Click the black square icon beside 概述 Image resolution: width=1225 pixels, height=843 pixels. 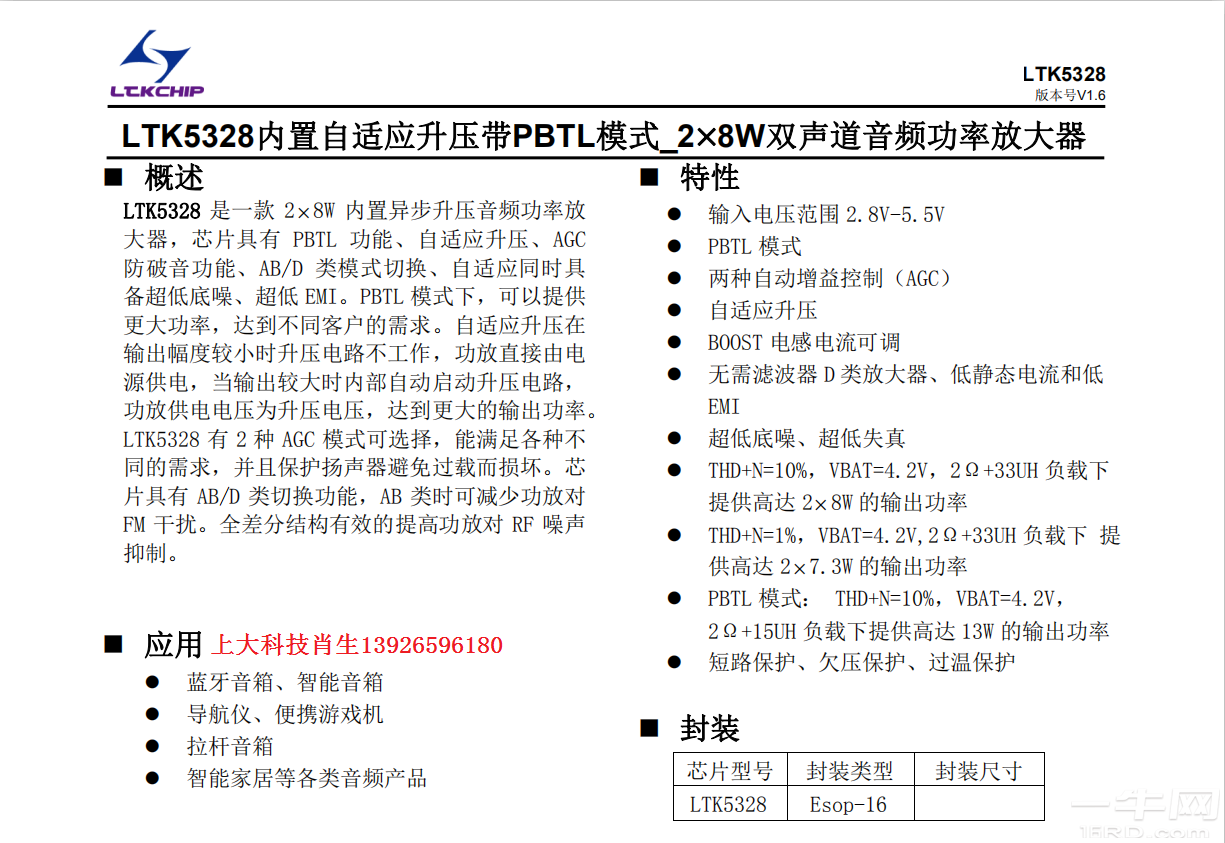[x=113, y=176]
